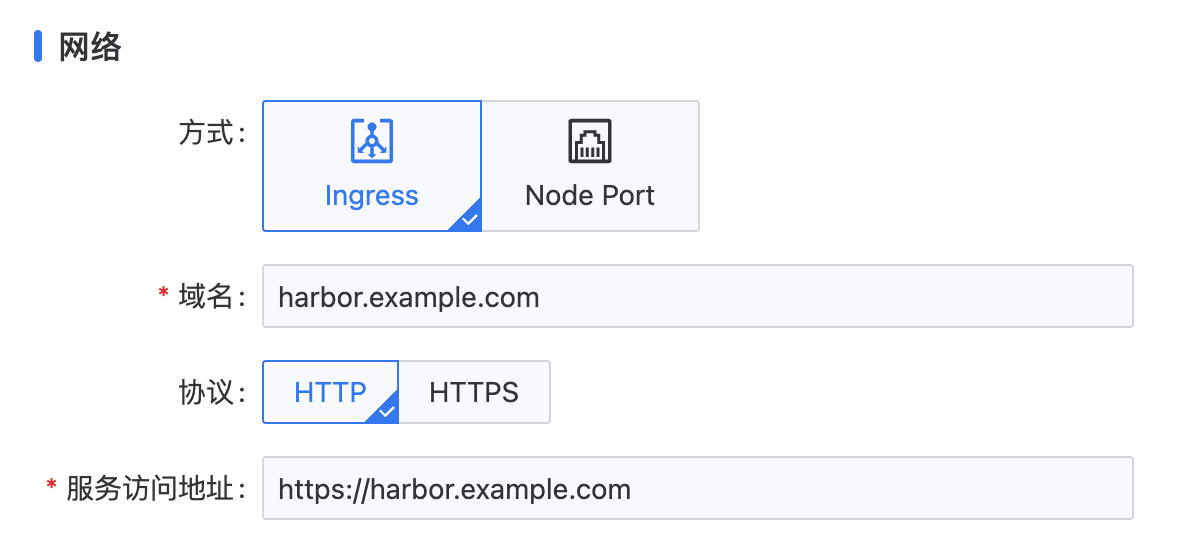
Task: Click the https://harbor.example.com URL text
Action: pos(454,490)
